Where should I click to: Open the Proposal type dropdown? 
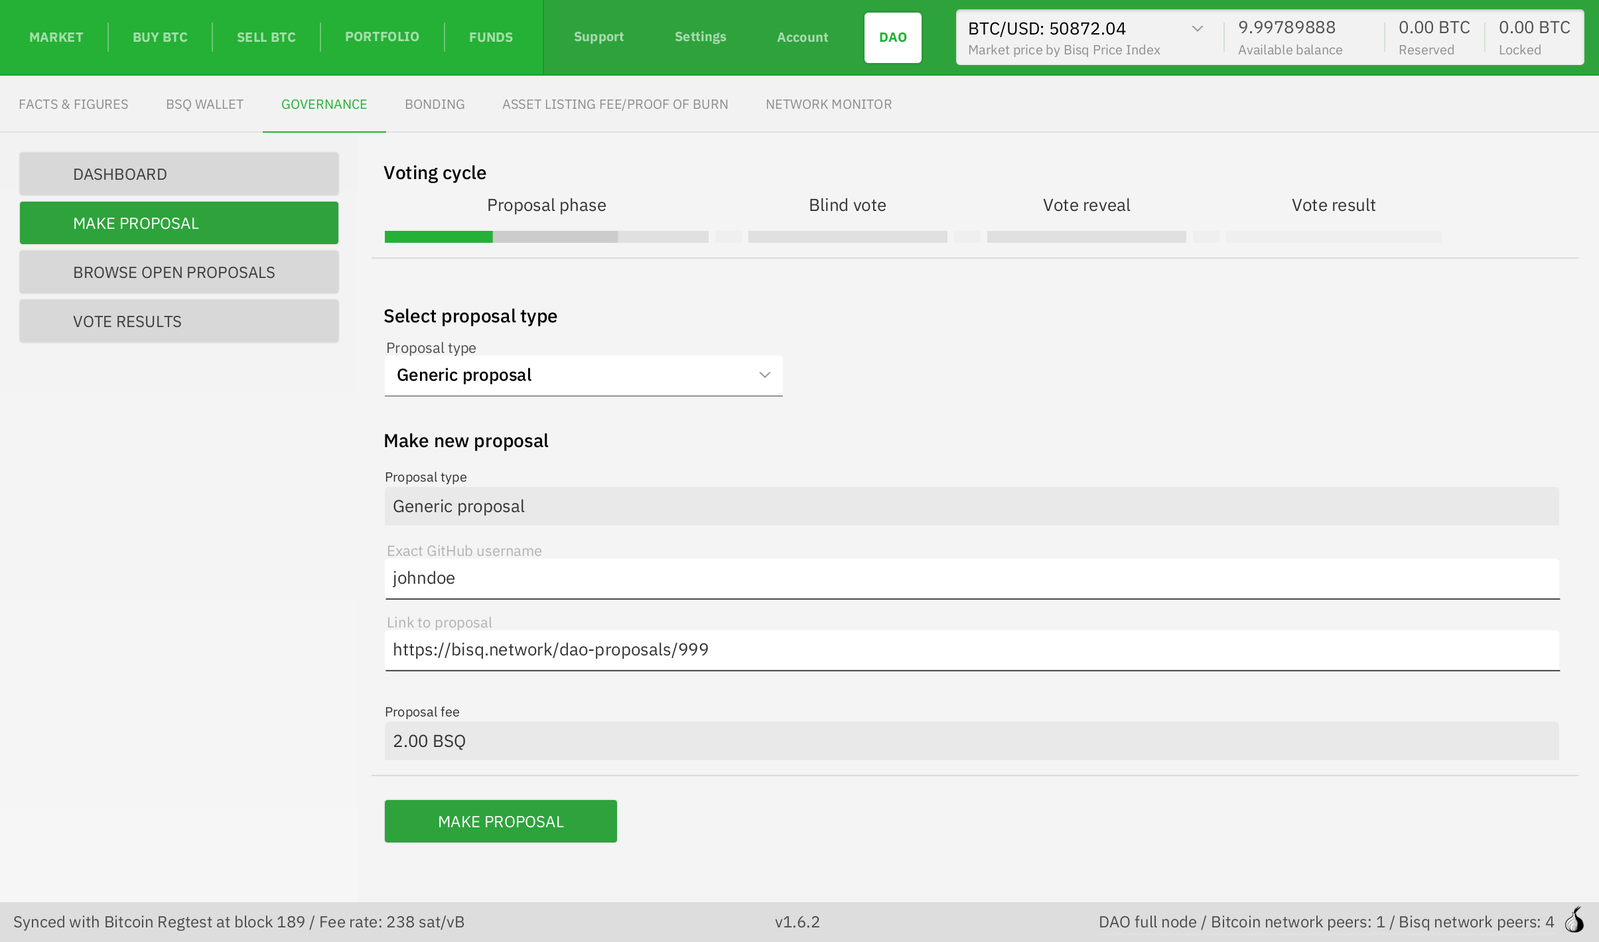pyautogui.click(x=583, y=375)
